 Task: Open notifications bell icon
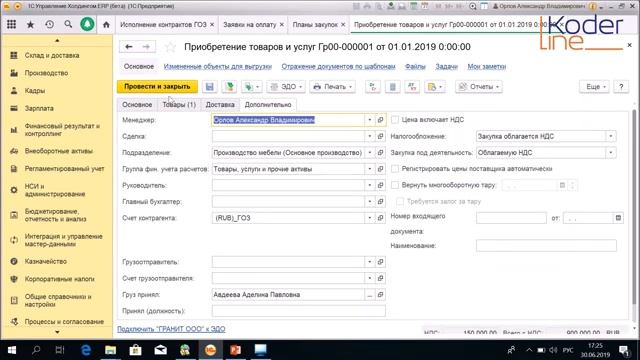[87, 24]
